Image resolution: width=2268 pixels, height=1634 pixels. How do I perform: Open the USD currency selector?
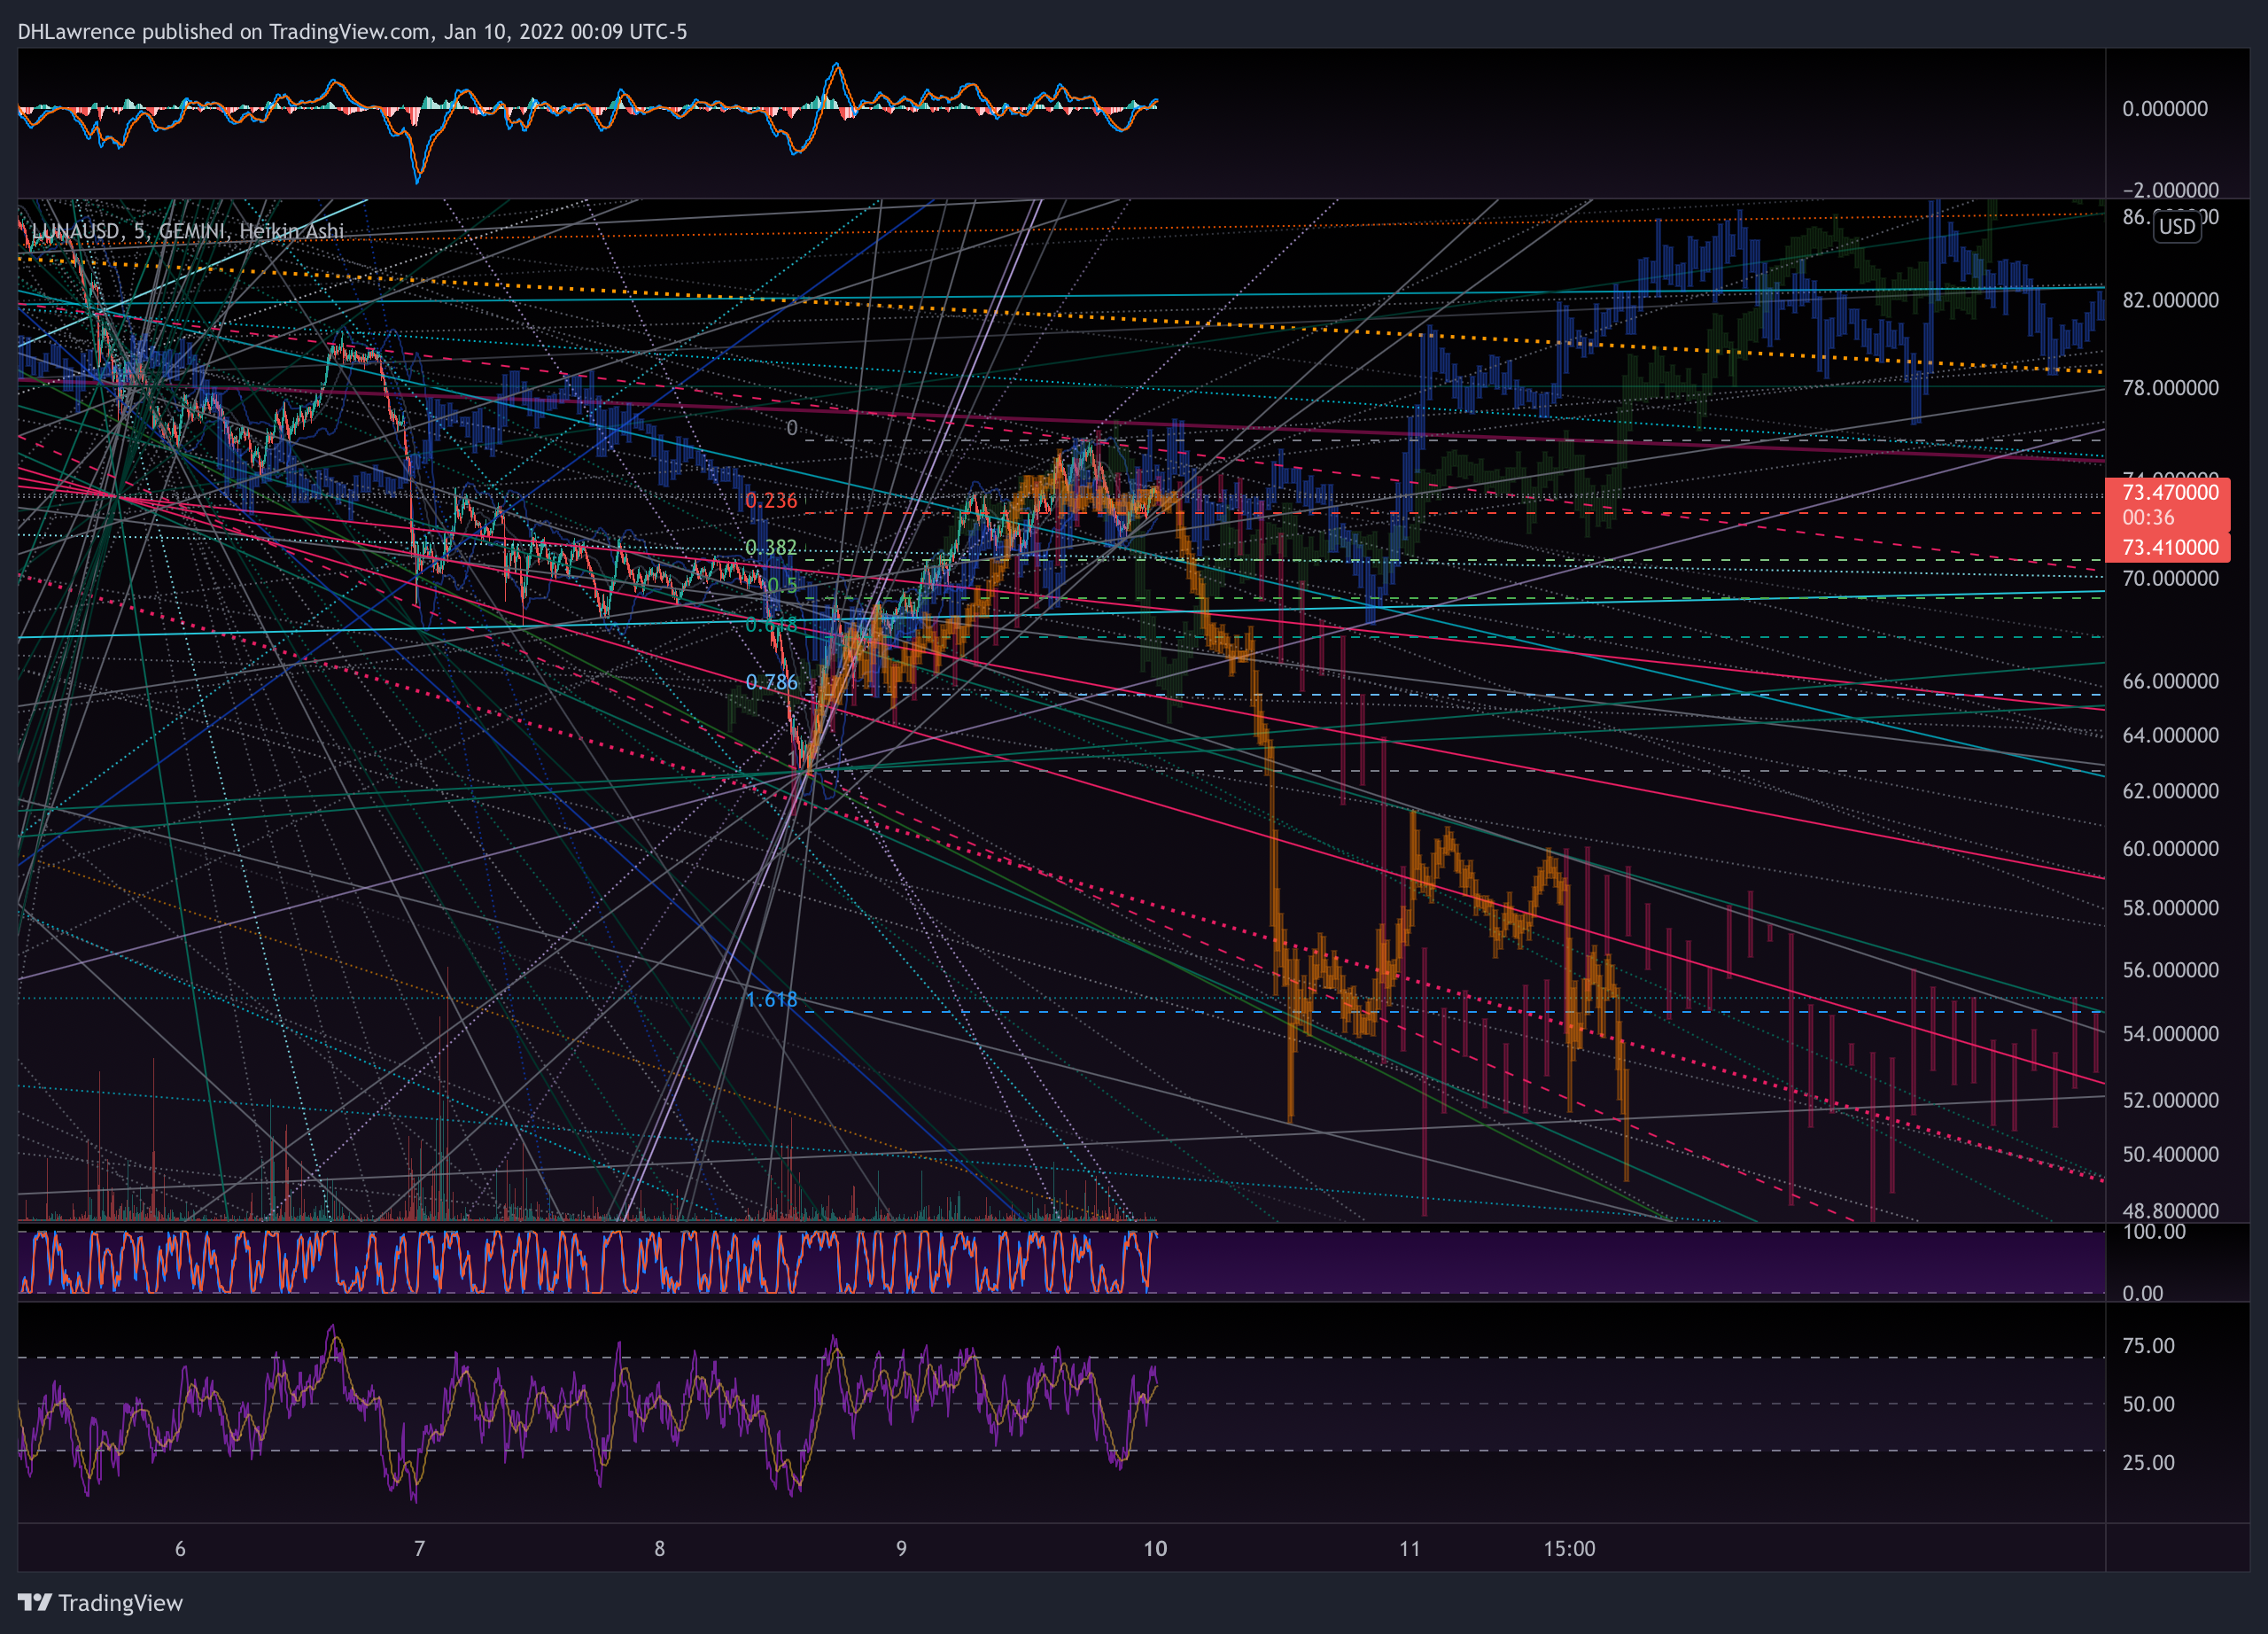pos(2176,226)
